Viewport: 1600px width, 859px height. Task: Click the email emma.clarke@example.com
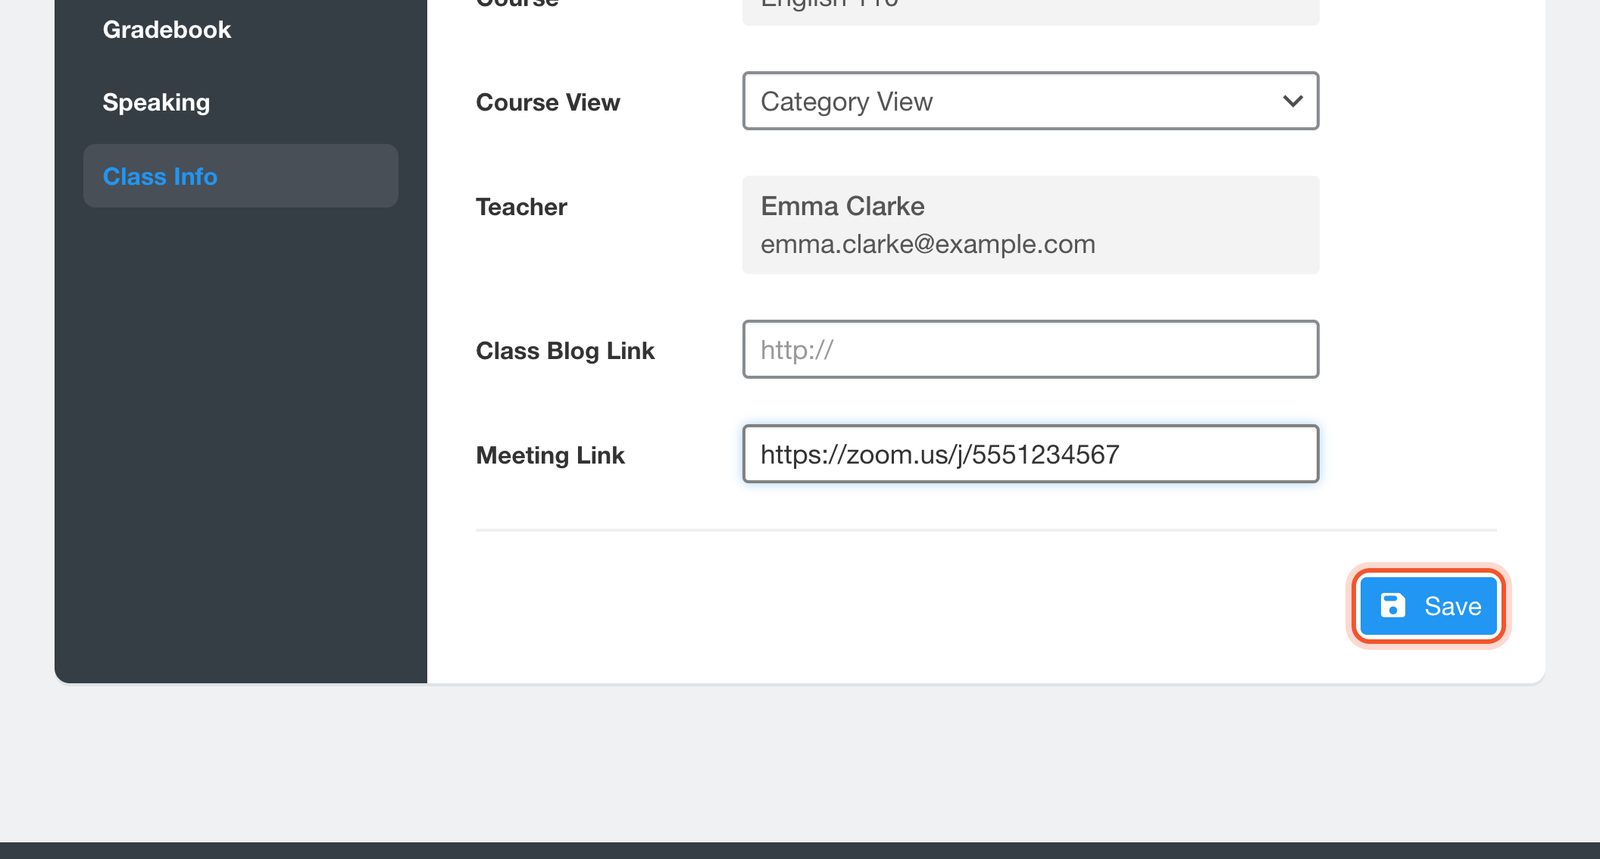pos(928,244)
